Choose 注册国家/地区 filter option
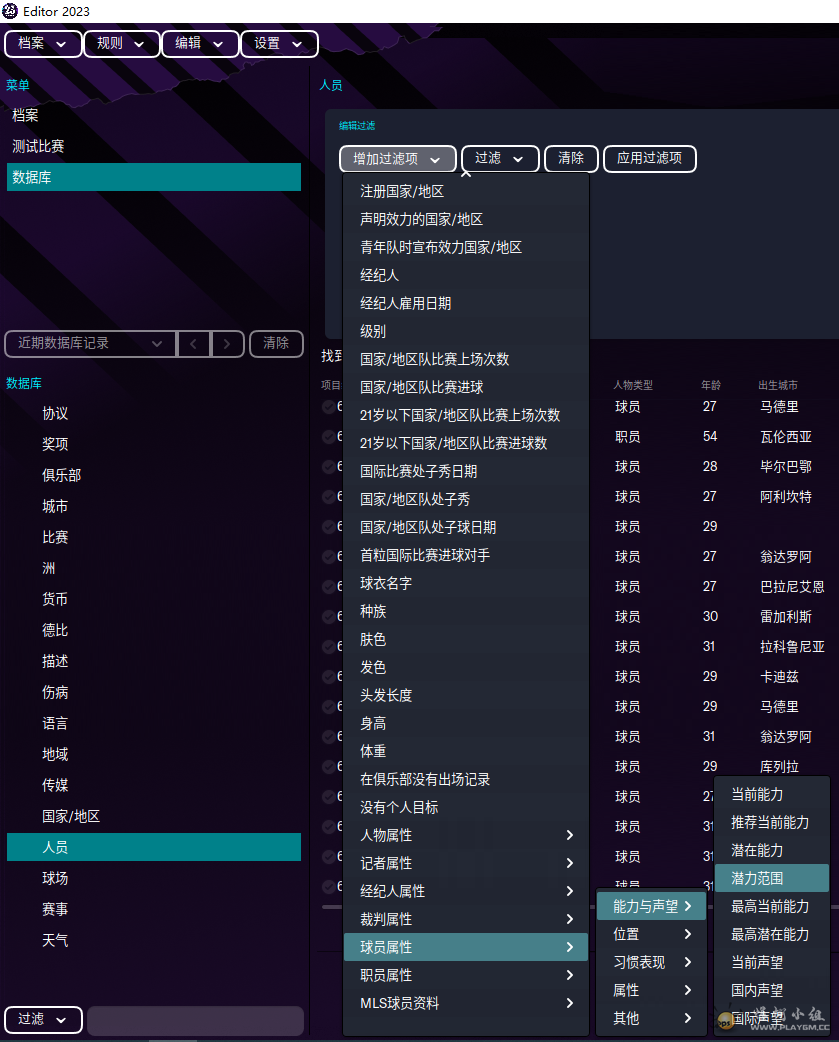This screenshot has height=1042, width=839. pyautogui.click(x=402, y=191)
